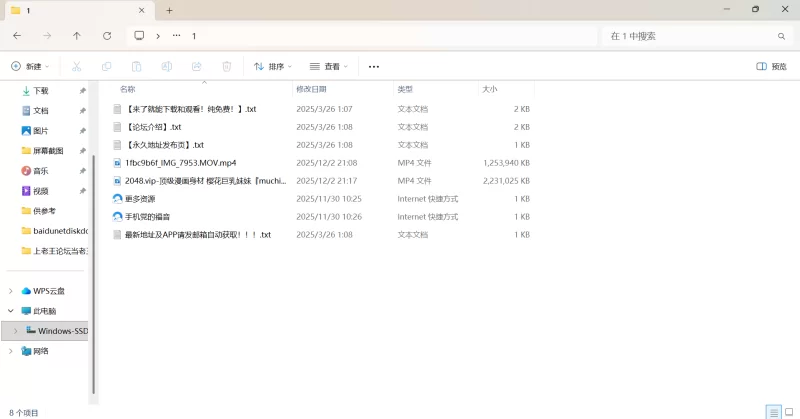Open 下载 folder in sidebar
Screen dimensions: 800x419
tap(40, 90)
